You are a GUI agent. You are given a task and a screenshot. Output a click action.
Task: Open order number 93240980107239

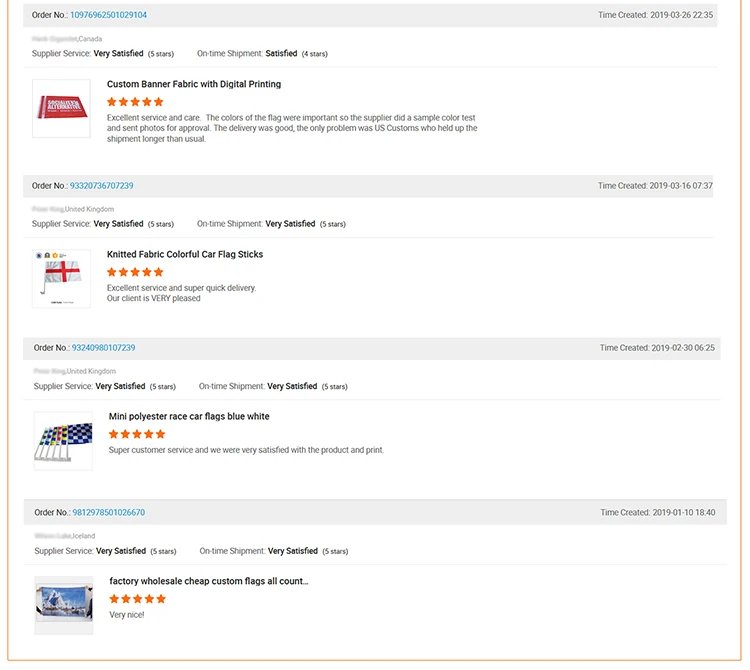pos(103,348)
